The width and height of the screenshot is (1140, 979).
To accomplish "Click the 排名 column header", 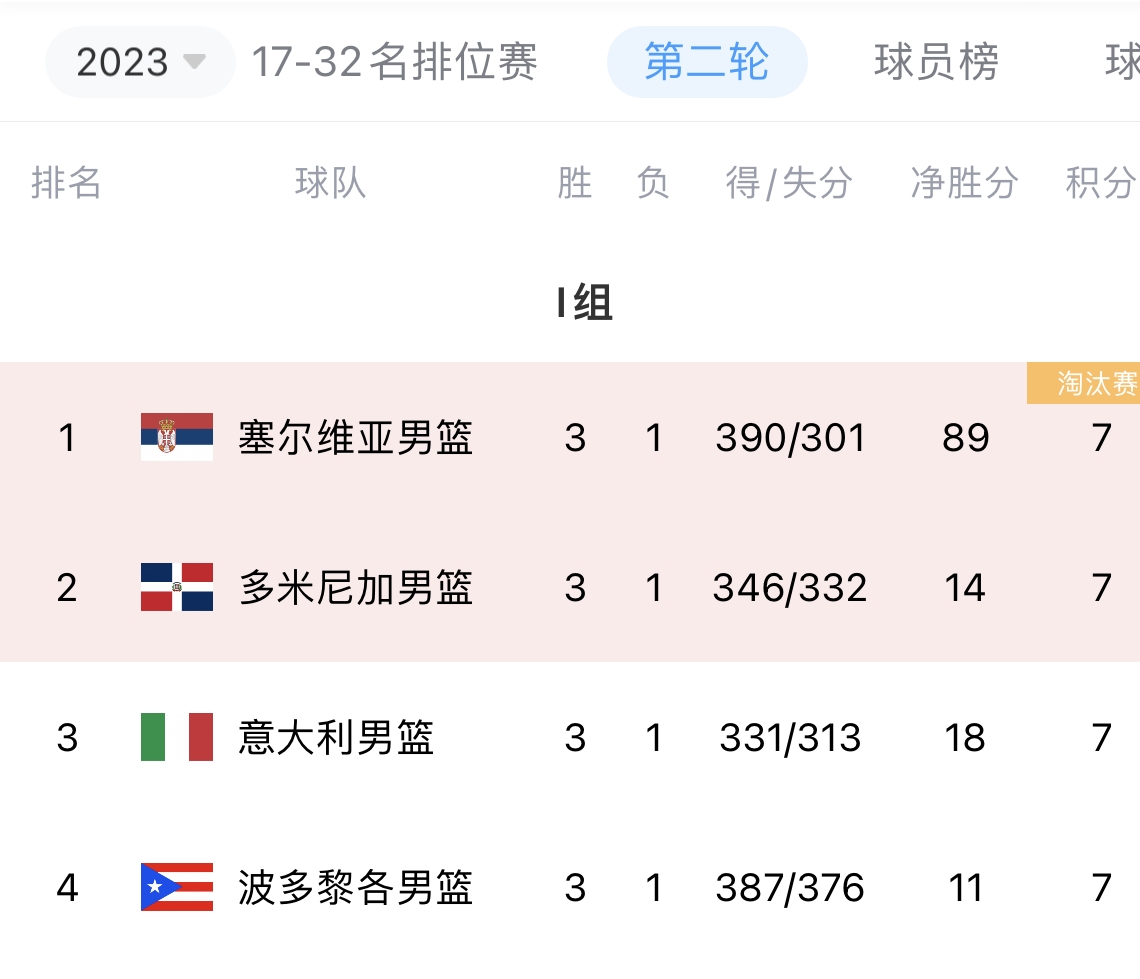I will (66, 182).
